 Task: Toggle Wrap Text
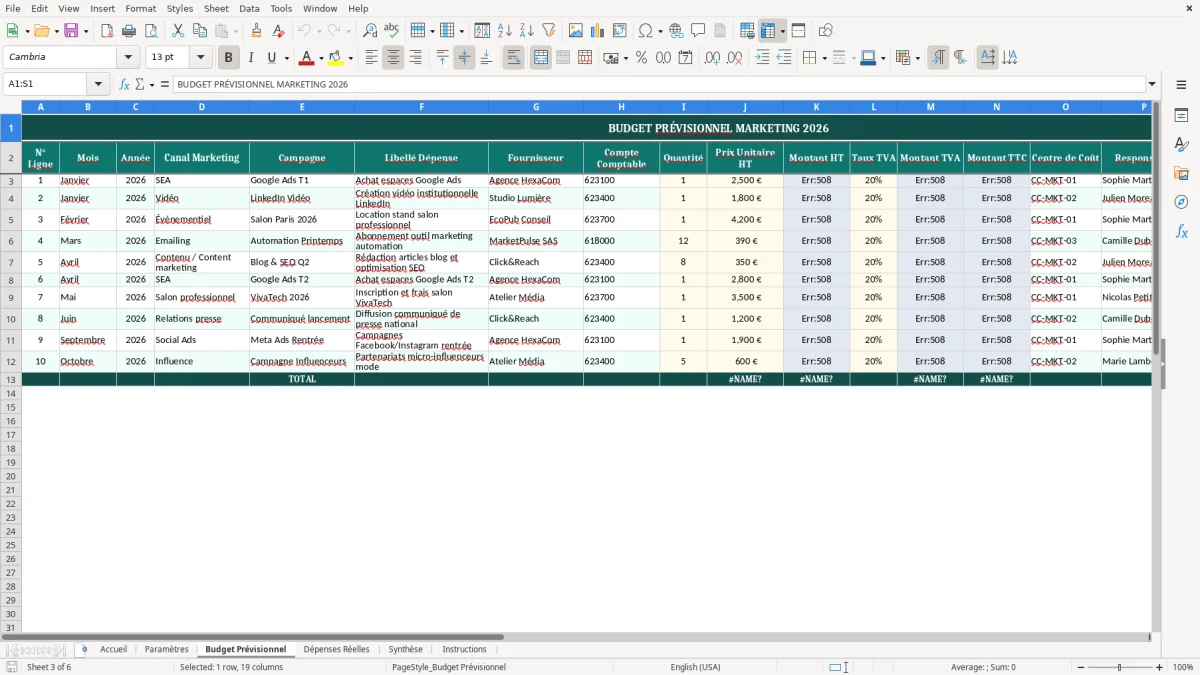513,58
